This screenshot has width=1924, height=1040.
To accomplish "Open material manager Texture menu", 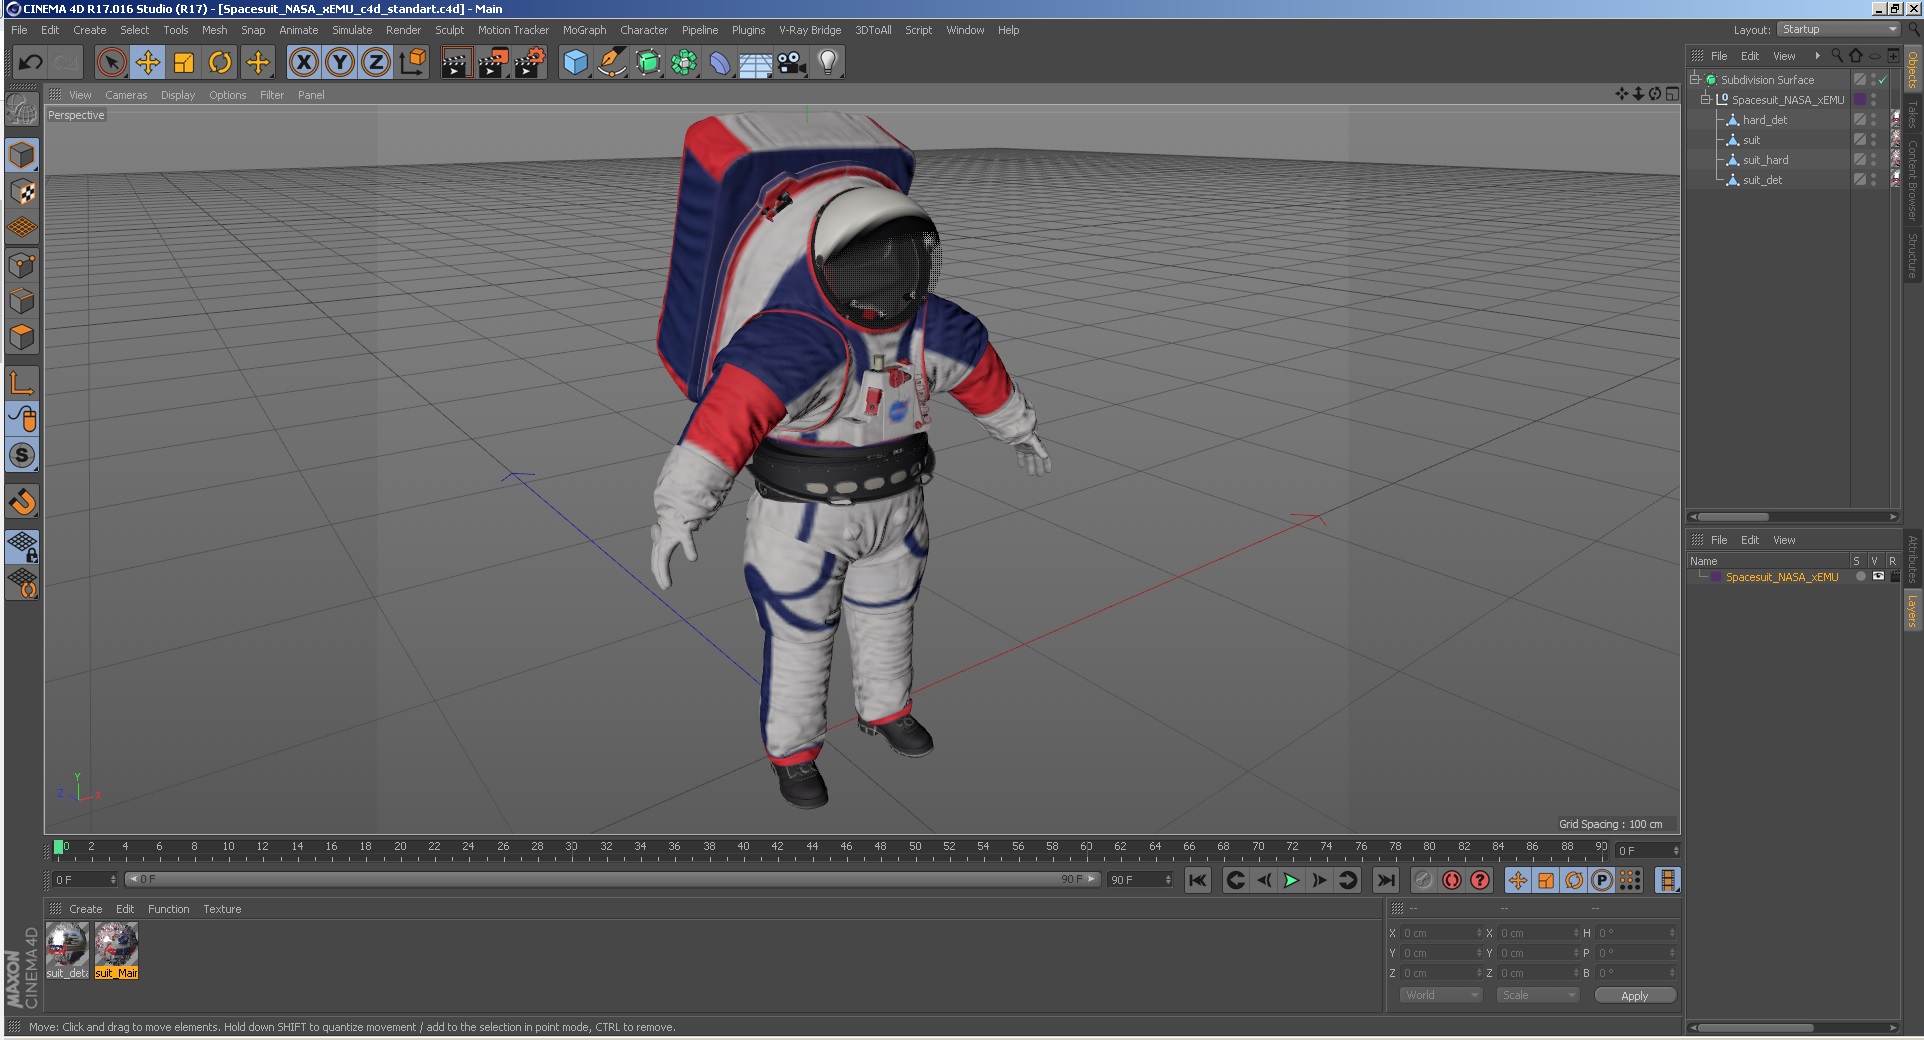I will [x=222, y=909].
